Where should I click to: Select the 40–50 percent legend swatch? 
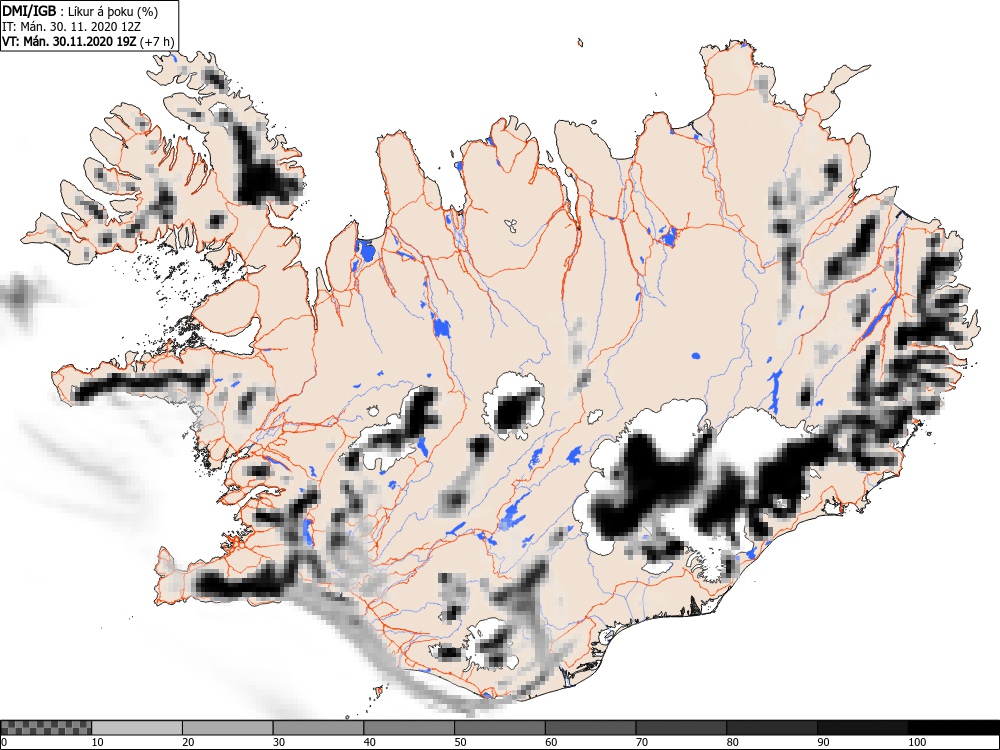[x=409, y=728]
